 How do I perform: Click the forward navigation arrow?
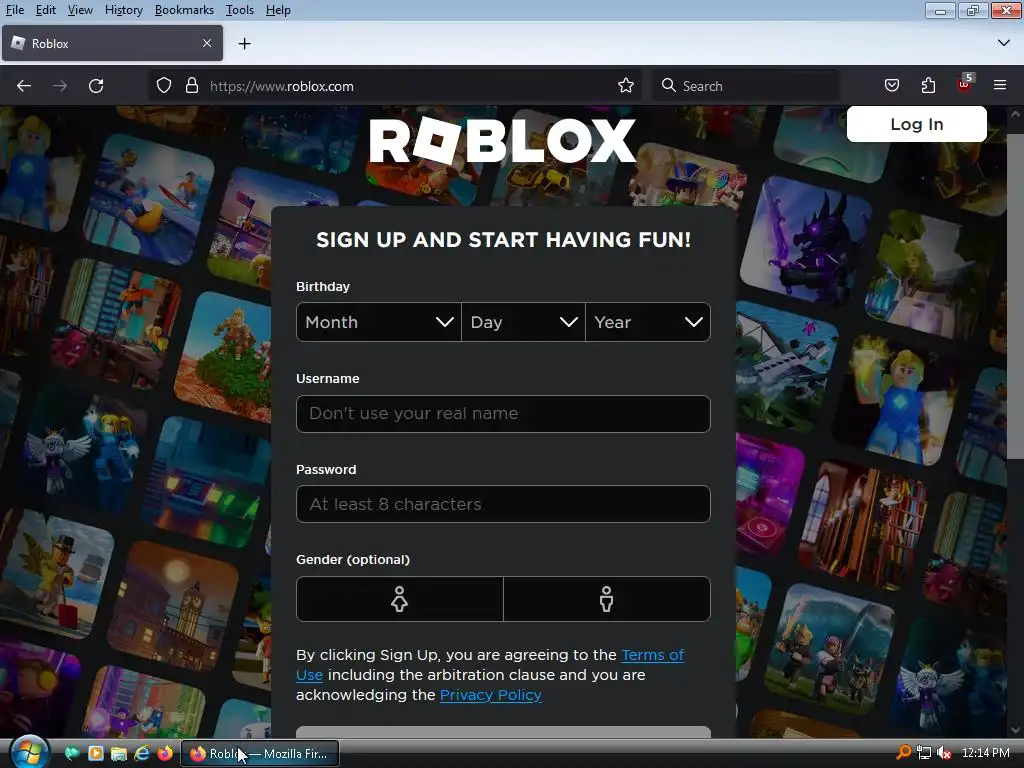(59, 86)
